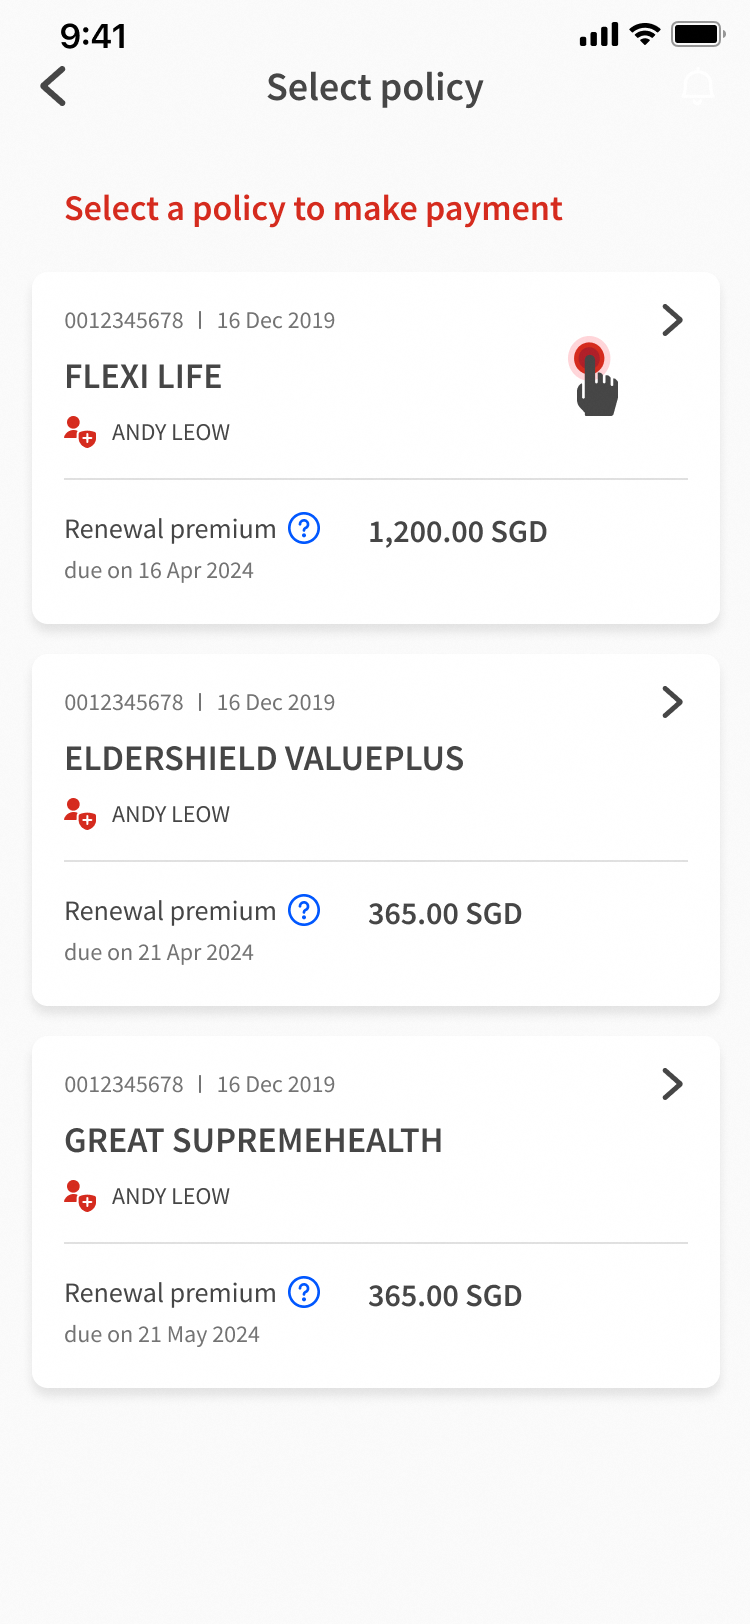
Task: Open notifications bell icon
Action: [x=698, y=87]
